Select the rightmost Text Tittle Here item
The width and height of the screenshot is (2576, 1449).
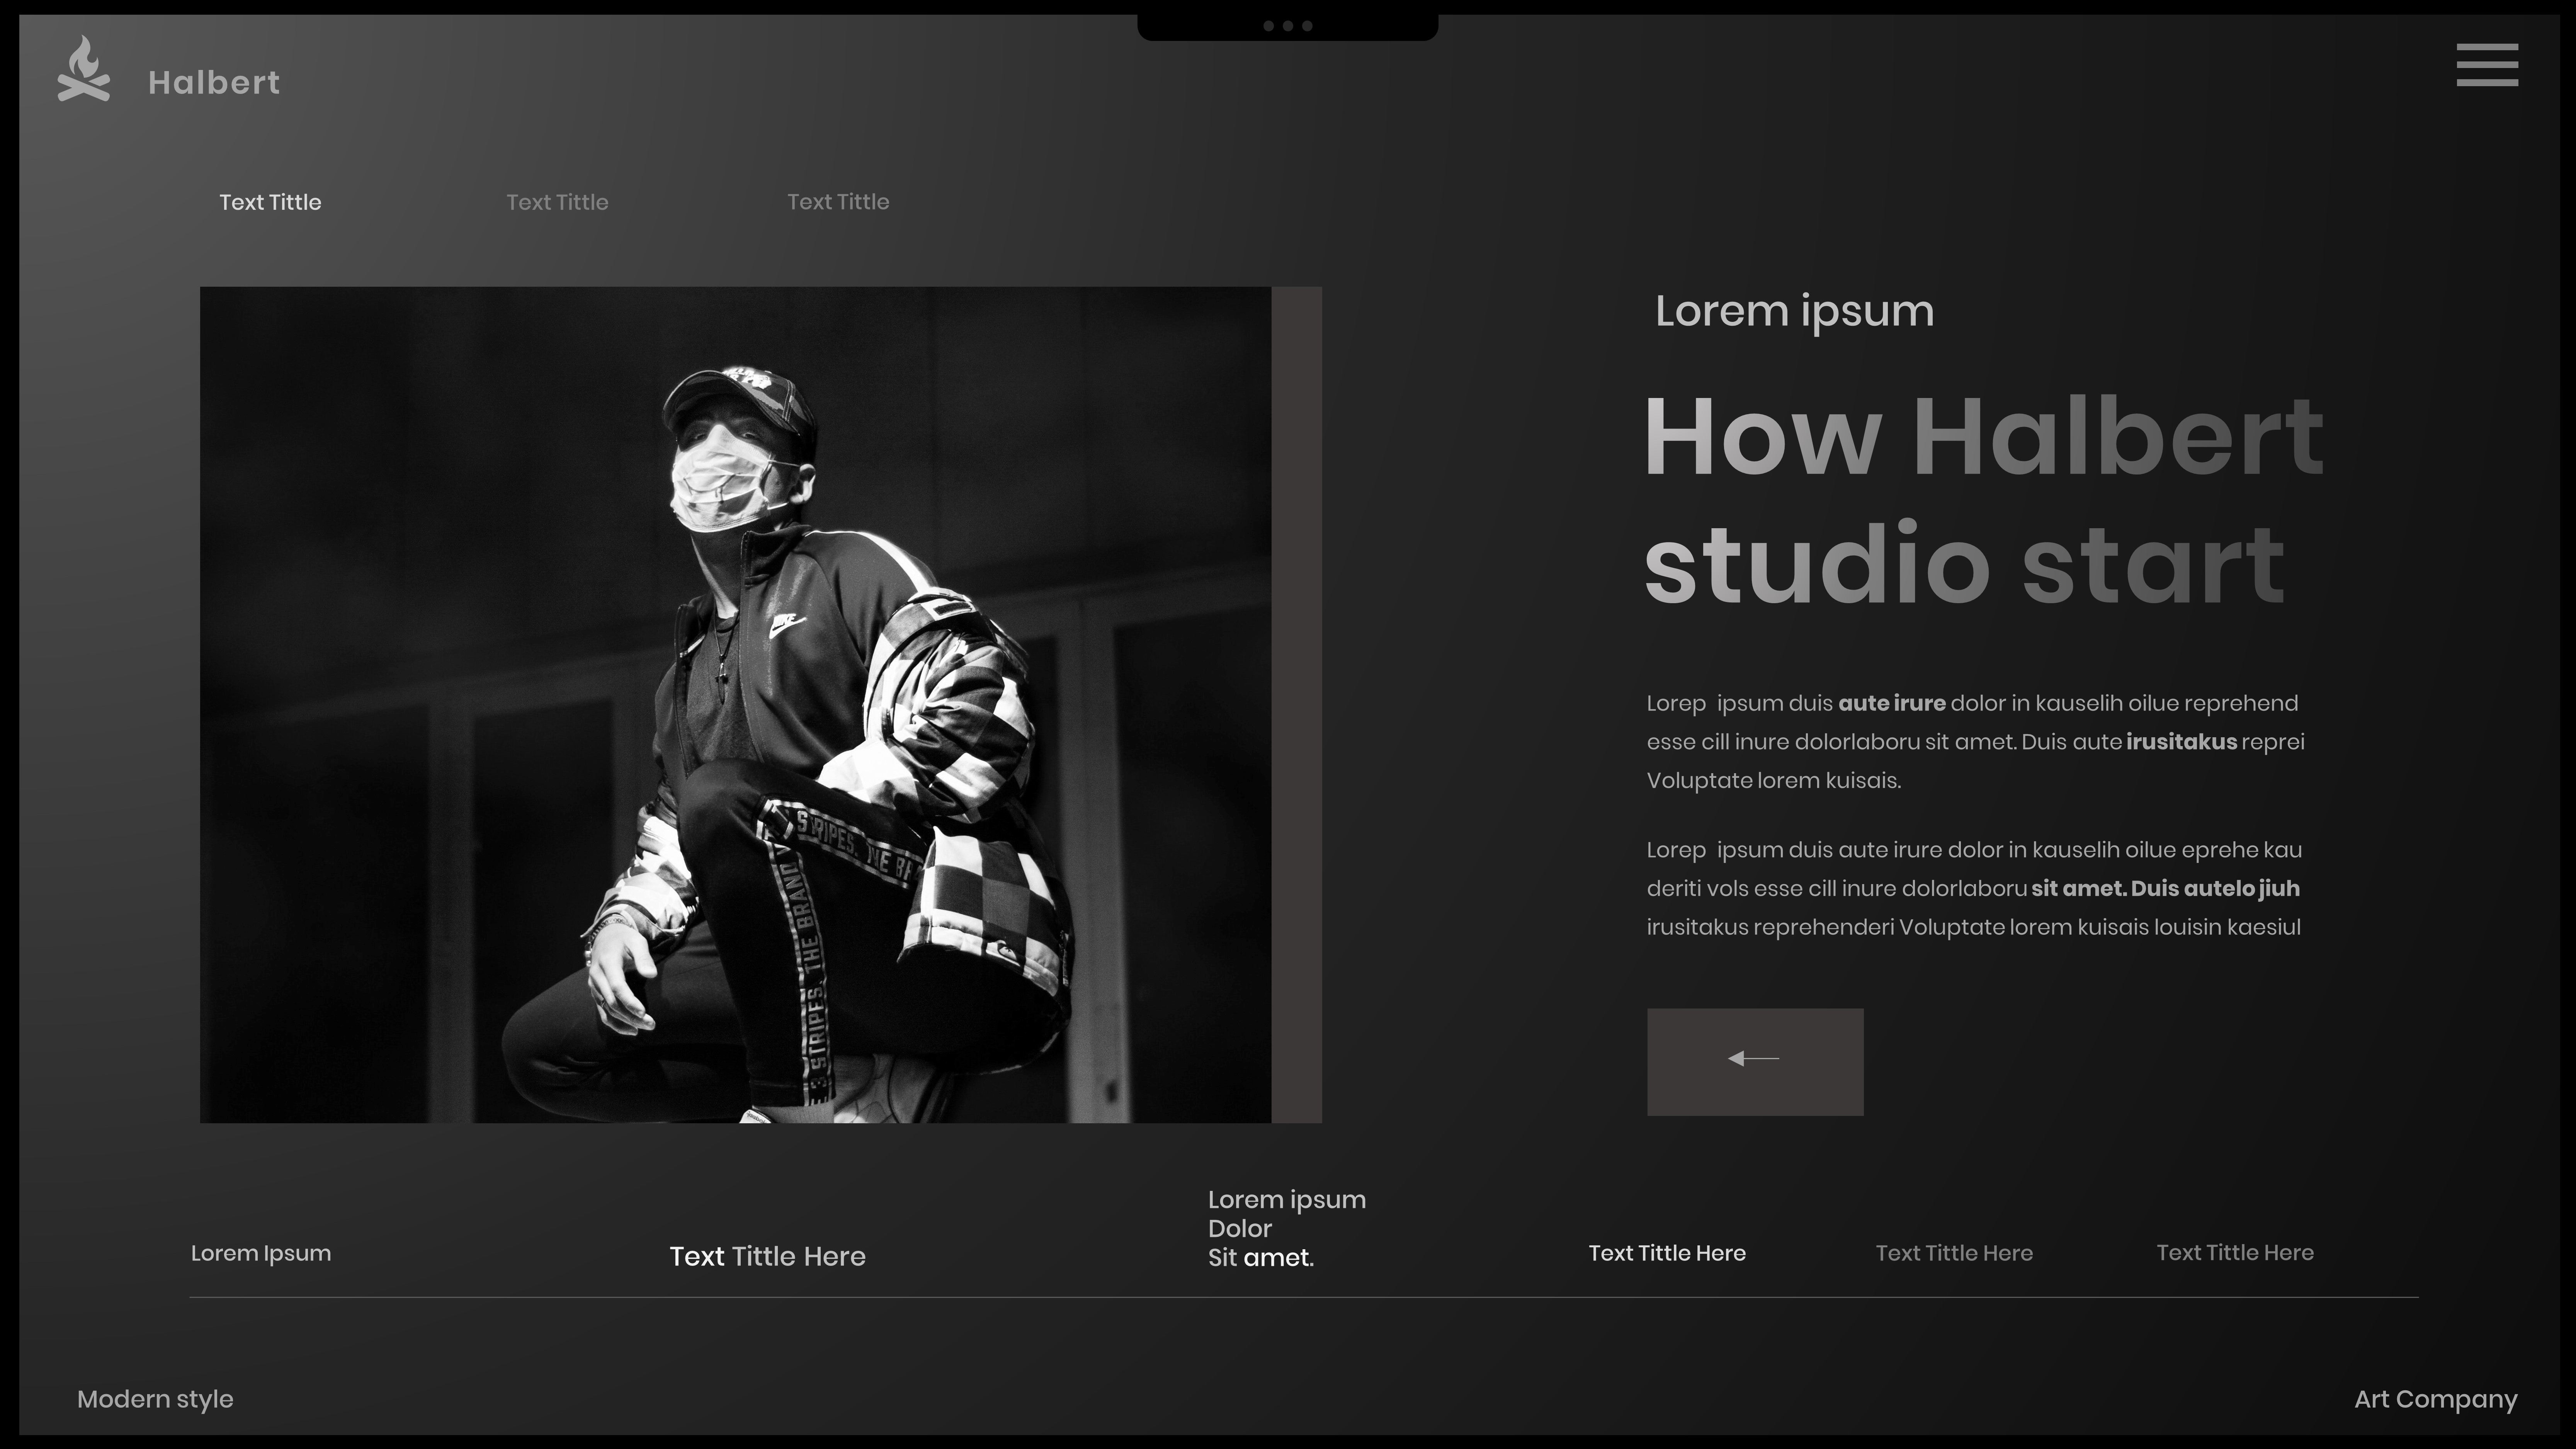[x=2234, y=1253]
